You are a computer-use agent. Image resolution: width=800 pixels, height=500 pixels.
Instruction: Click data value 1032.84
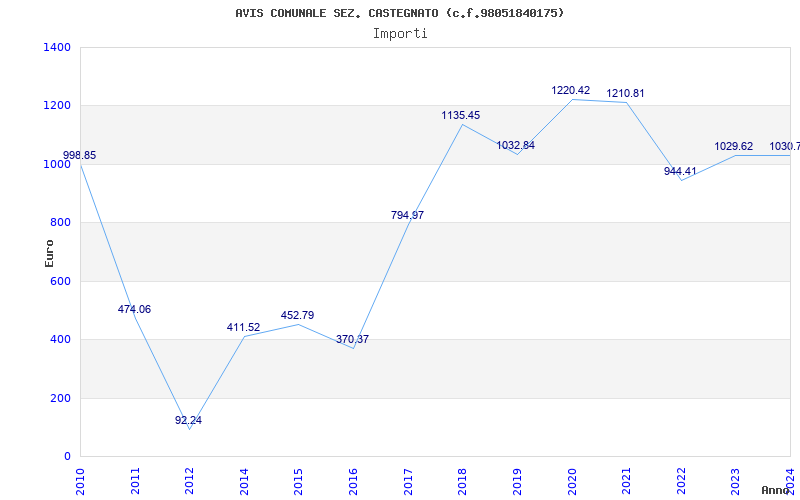point(516,145)
